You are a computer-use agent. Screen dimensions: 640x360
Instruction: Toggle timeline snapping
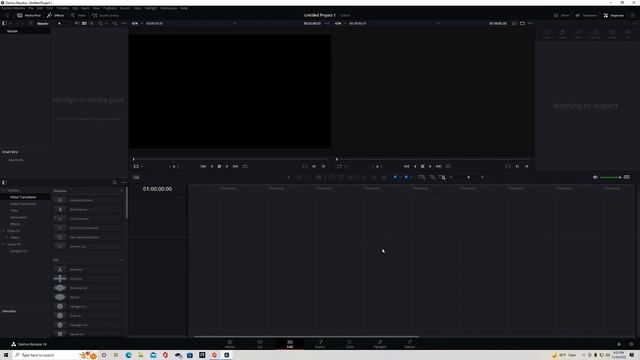[364, 177]
